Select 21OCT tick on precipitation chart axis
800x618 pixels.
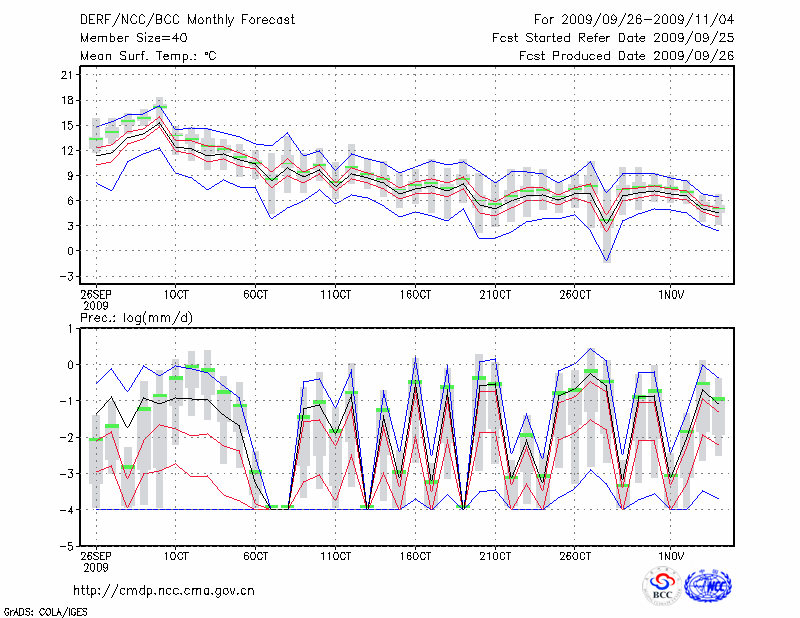click(x=494, y=555)
